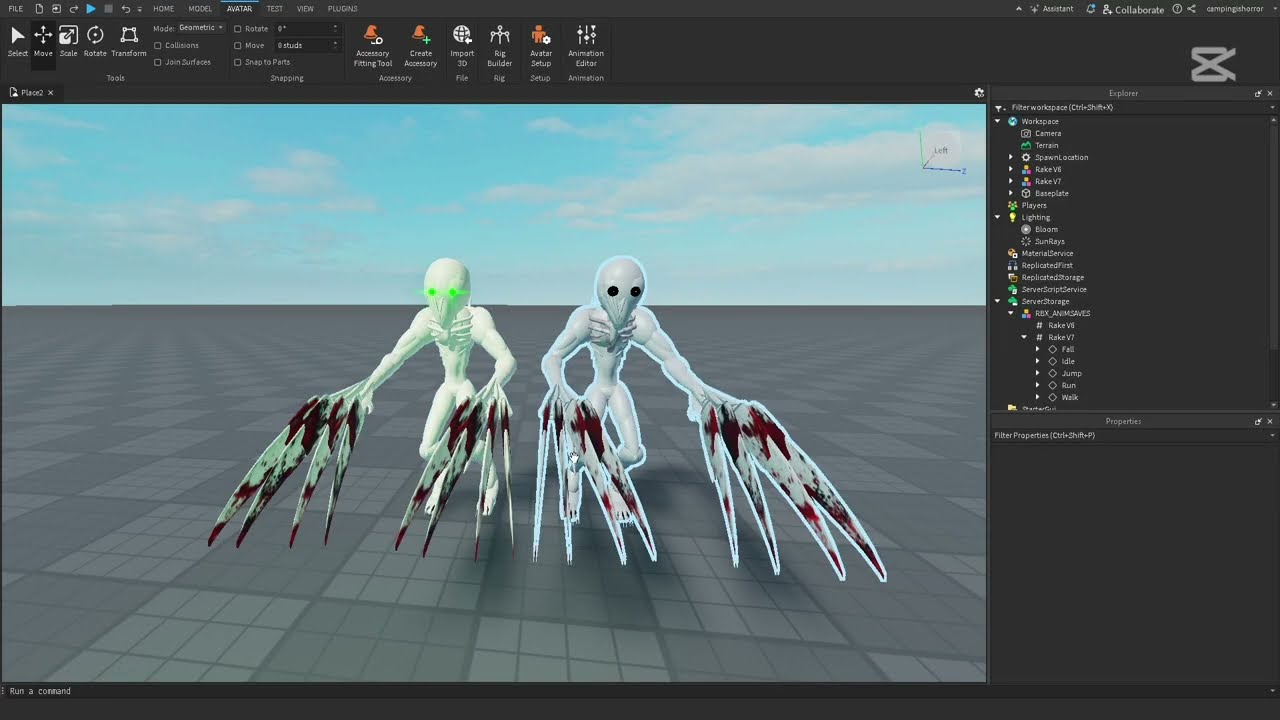This screenshot has height=720, width=1280.
Task: Switch to the VIEW tab
Action: pos(305,9)
